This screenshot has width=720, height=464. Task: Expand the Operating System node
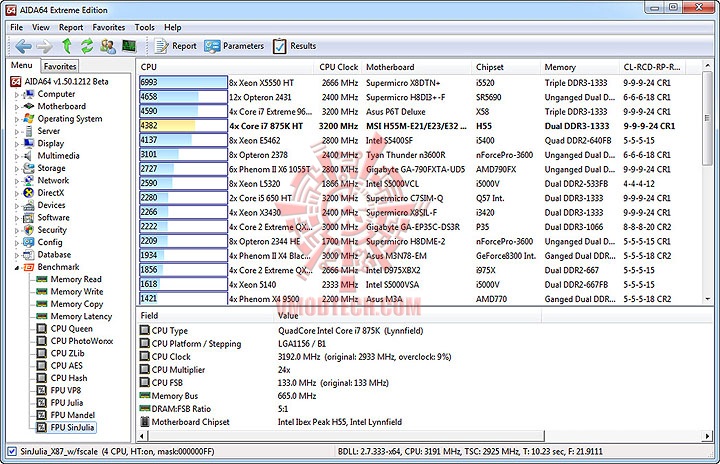(x=17, y=119)
